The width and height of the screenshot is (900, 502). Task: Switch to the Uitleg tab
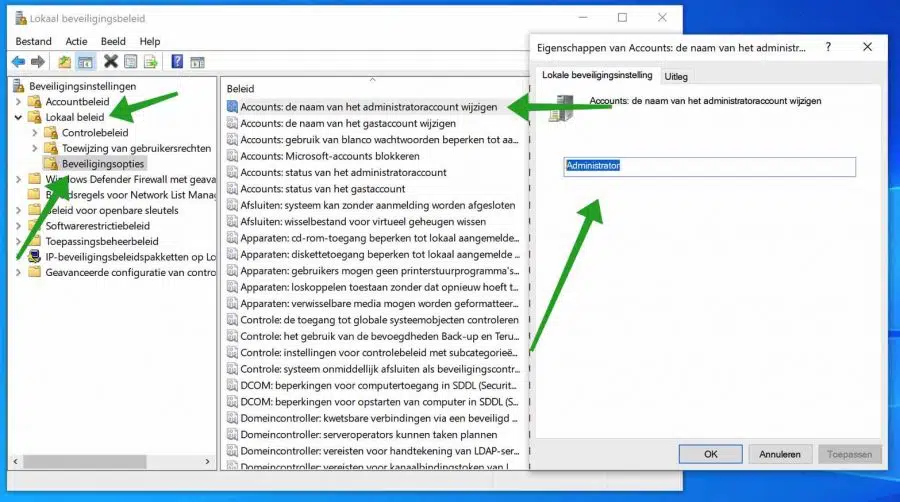676,76
